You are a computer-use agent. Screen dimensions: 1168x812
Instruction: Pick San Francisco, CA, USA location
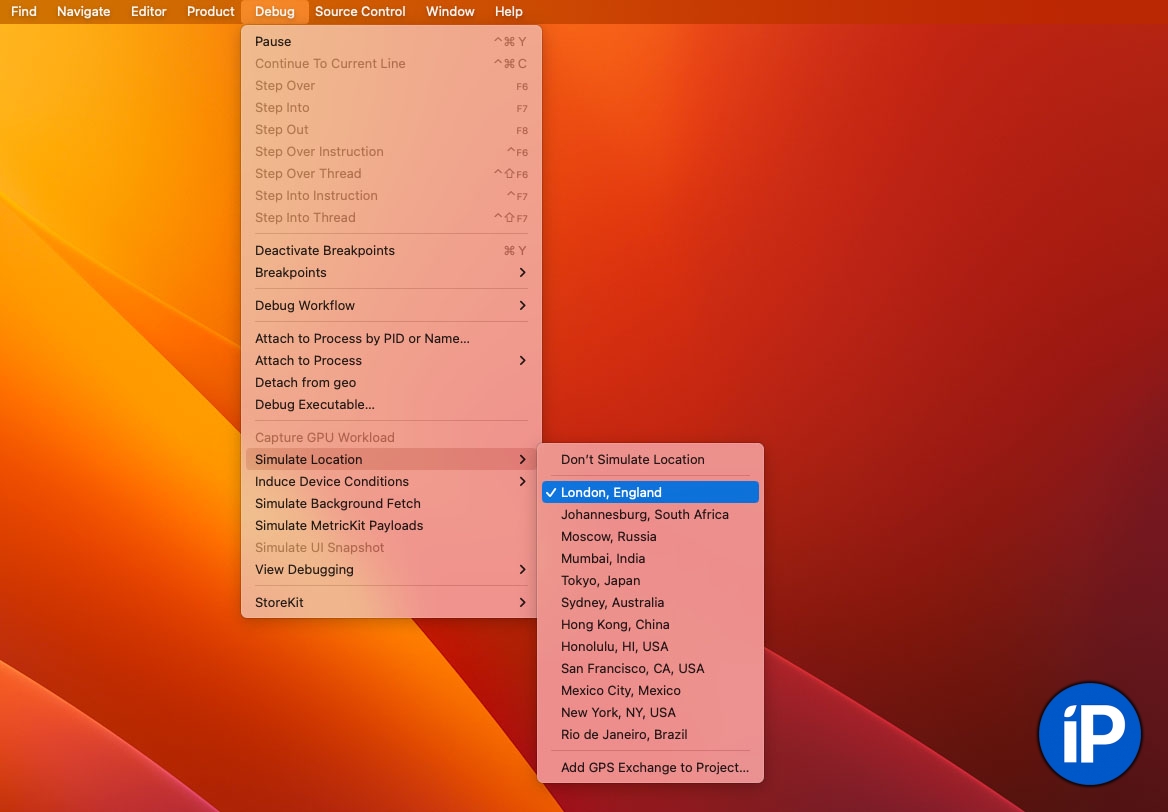[632, 669]
